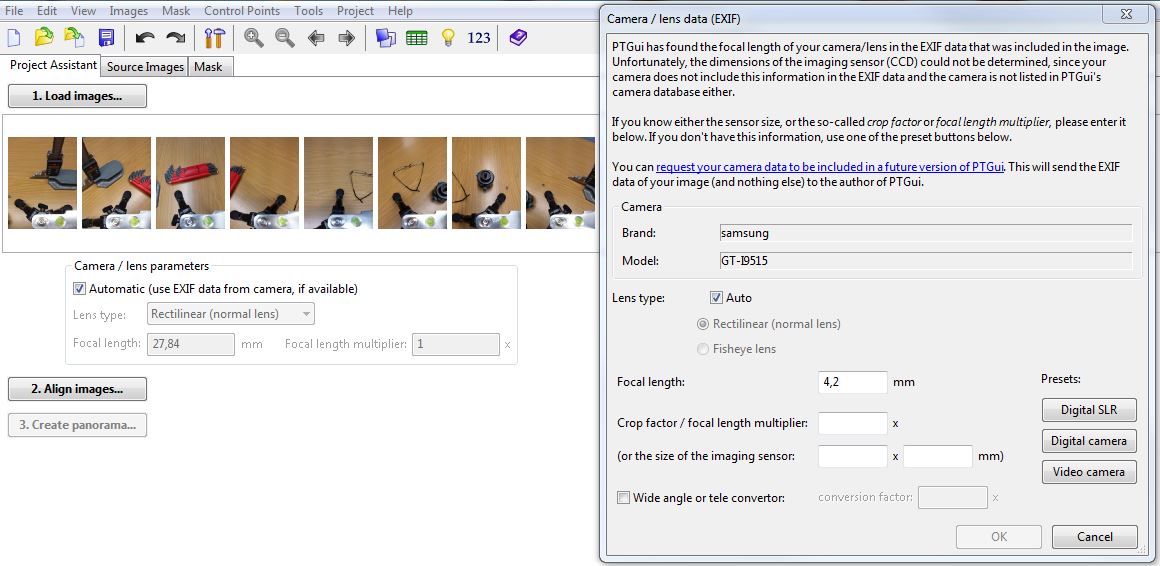Click the Open project folder icon
1160x566 pixels.
coord(44,38)
